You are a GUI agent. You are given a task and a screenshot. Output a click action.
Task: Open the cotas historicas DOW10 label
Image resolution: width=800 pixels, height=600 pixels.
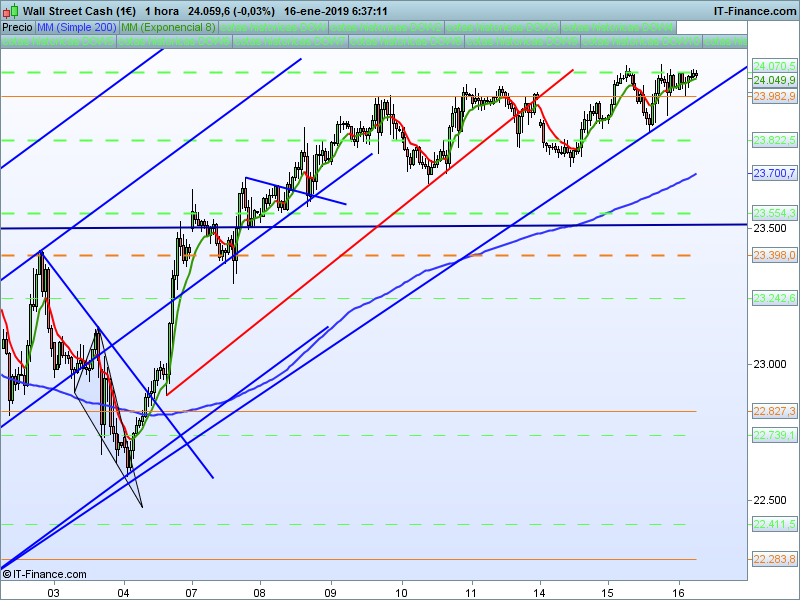click(x=641, y=41)
